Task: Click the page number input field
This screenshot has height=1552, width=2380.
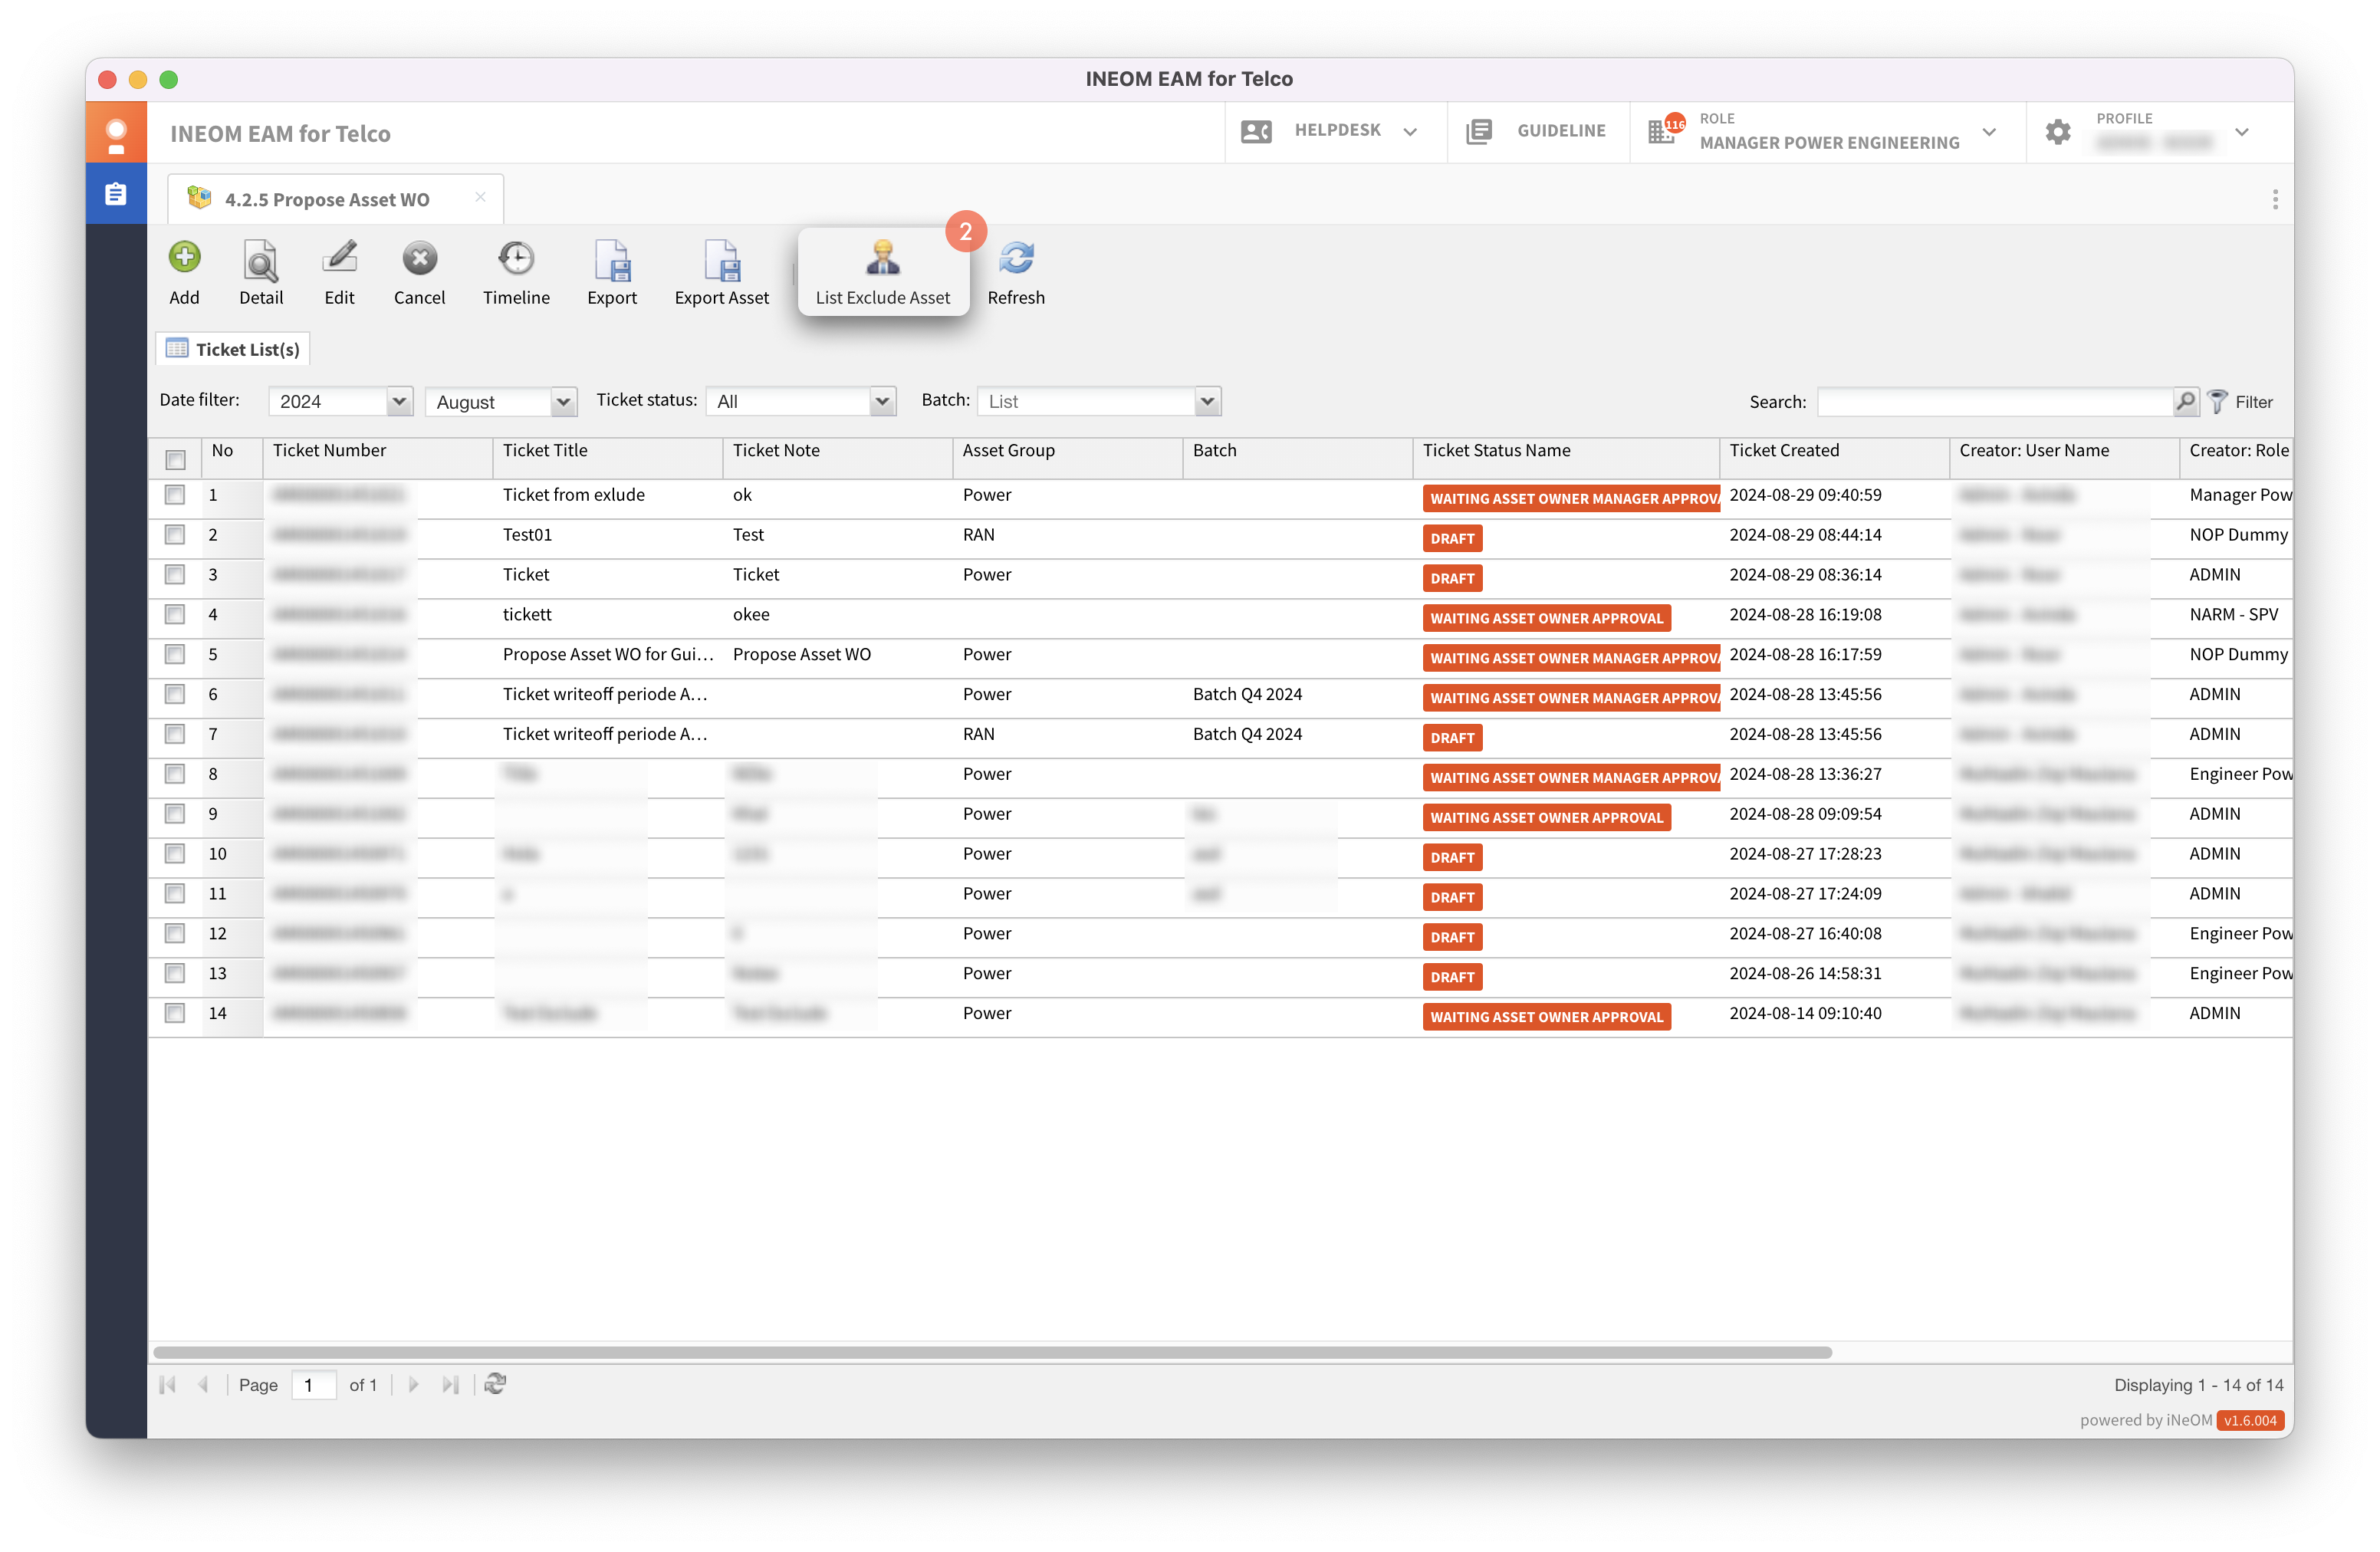Action: [x=313, y=1385]
